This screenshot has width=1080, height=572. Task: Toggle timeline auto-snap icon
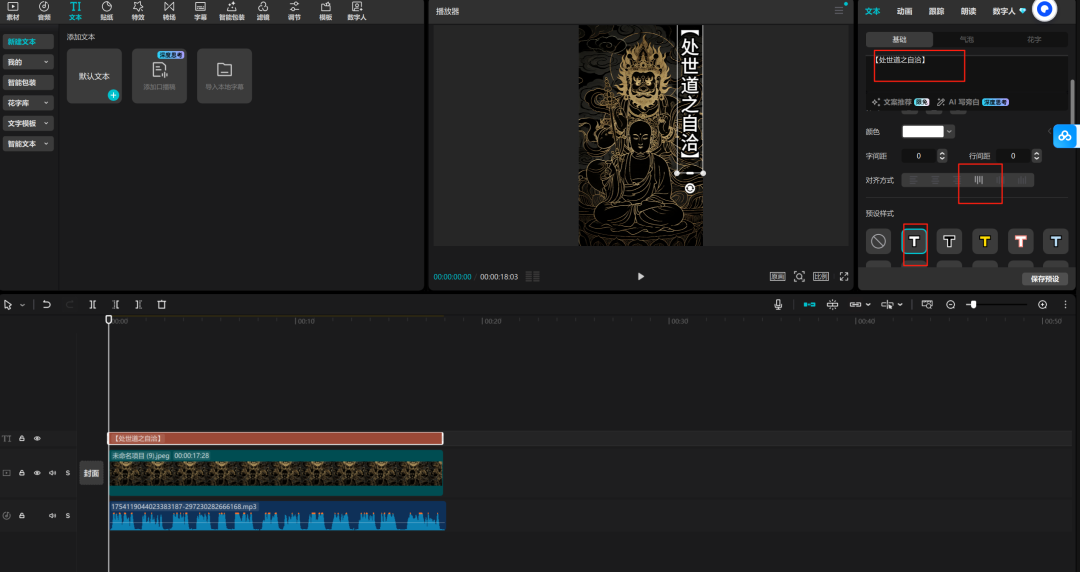point(832,305)
